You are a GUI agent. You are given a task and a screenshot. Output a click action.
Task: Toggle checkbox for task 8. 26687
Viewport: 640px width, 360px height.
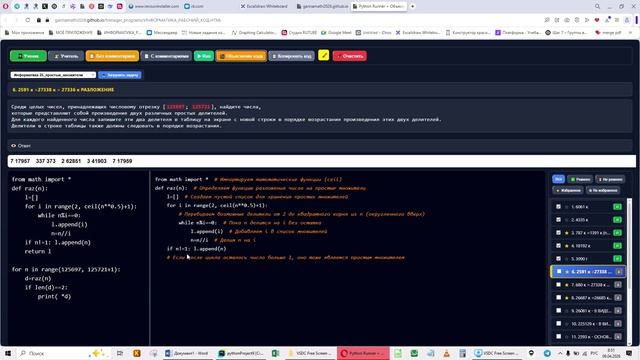[558, 298]
